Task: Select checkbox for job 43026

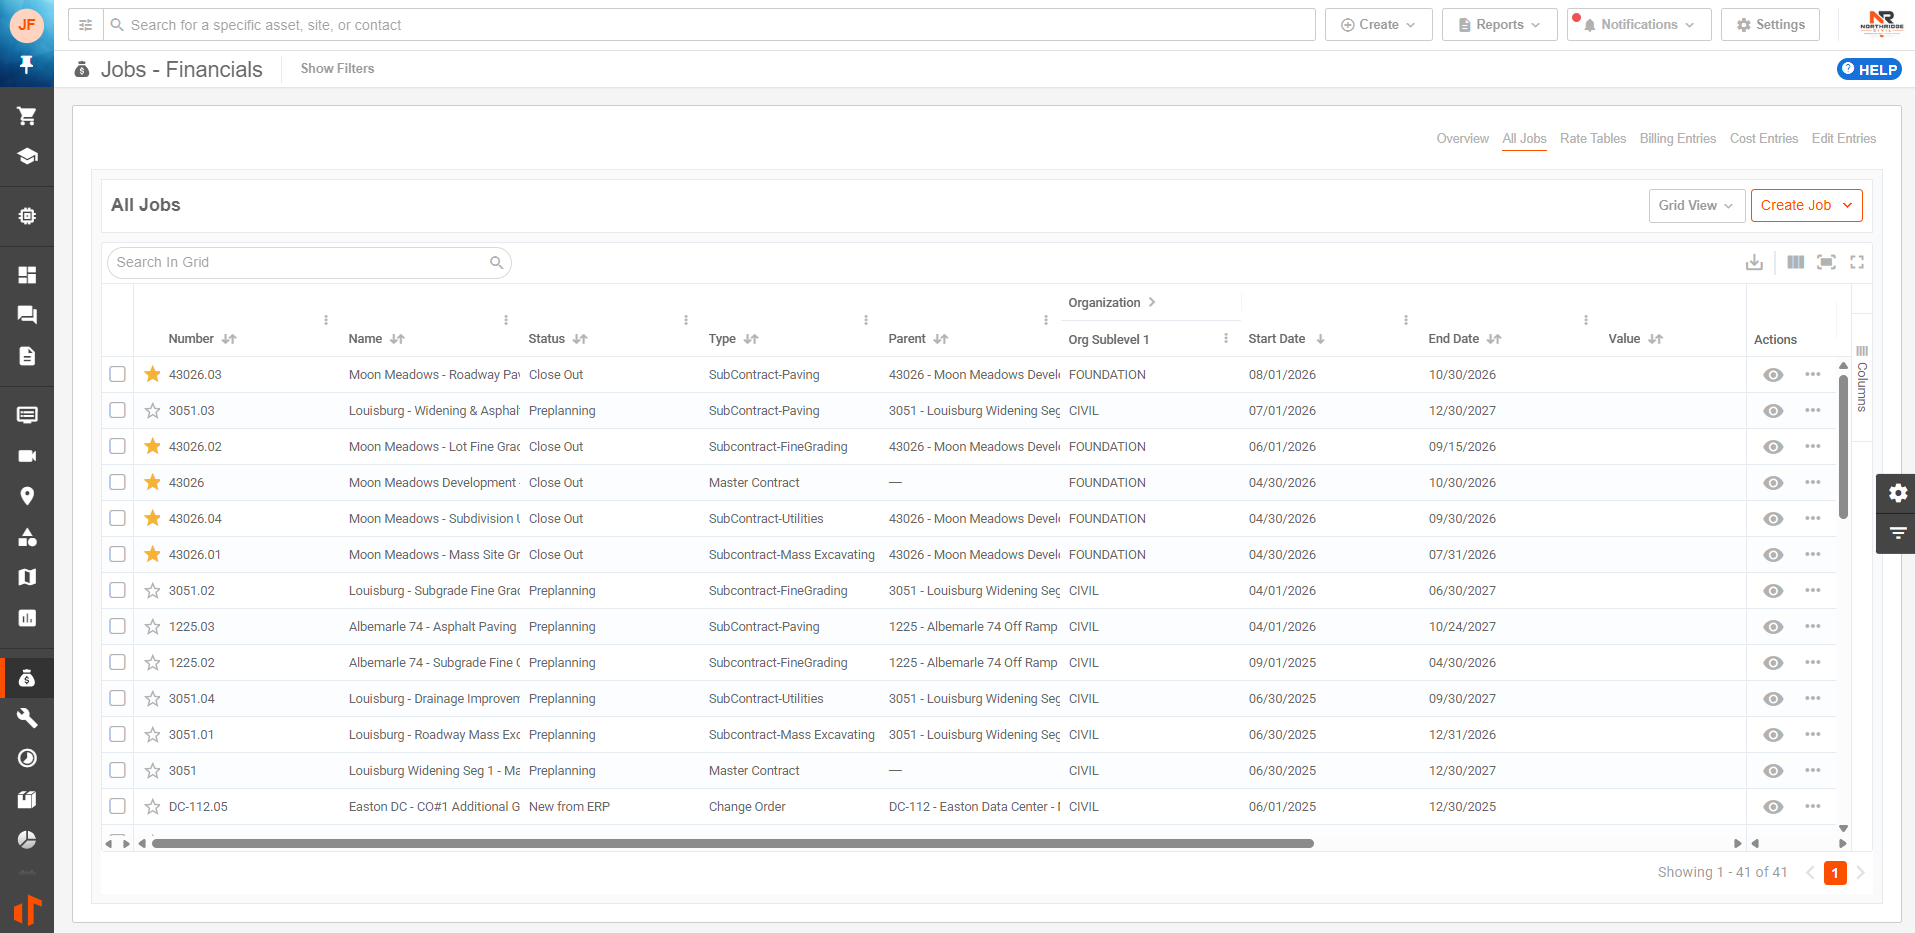Action: (117, 483)
